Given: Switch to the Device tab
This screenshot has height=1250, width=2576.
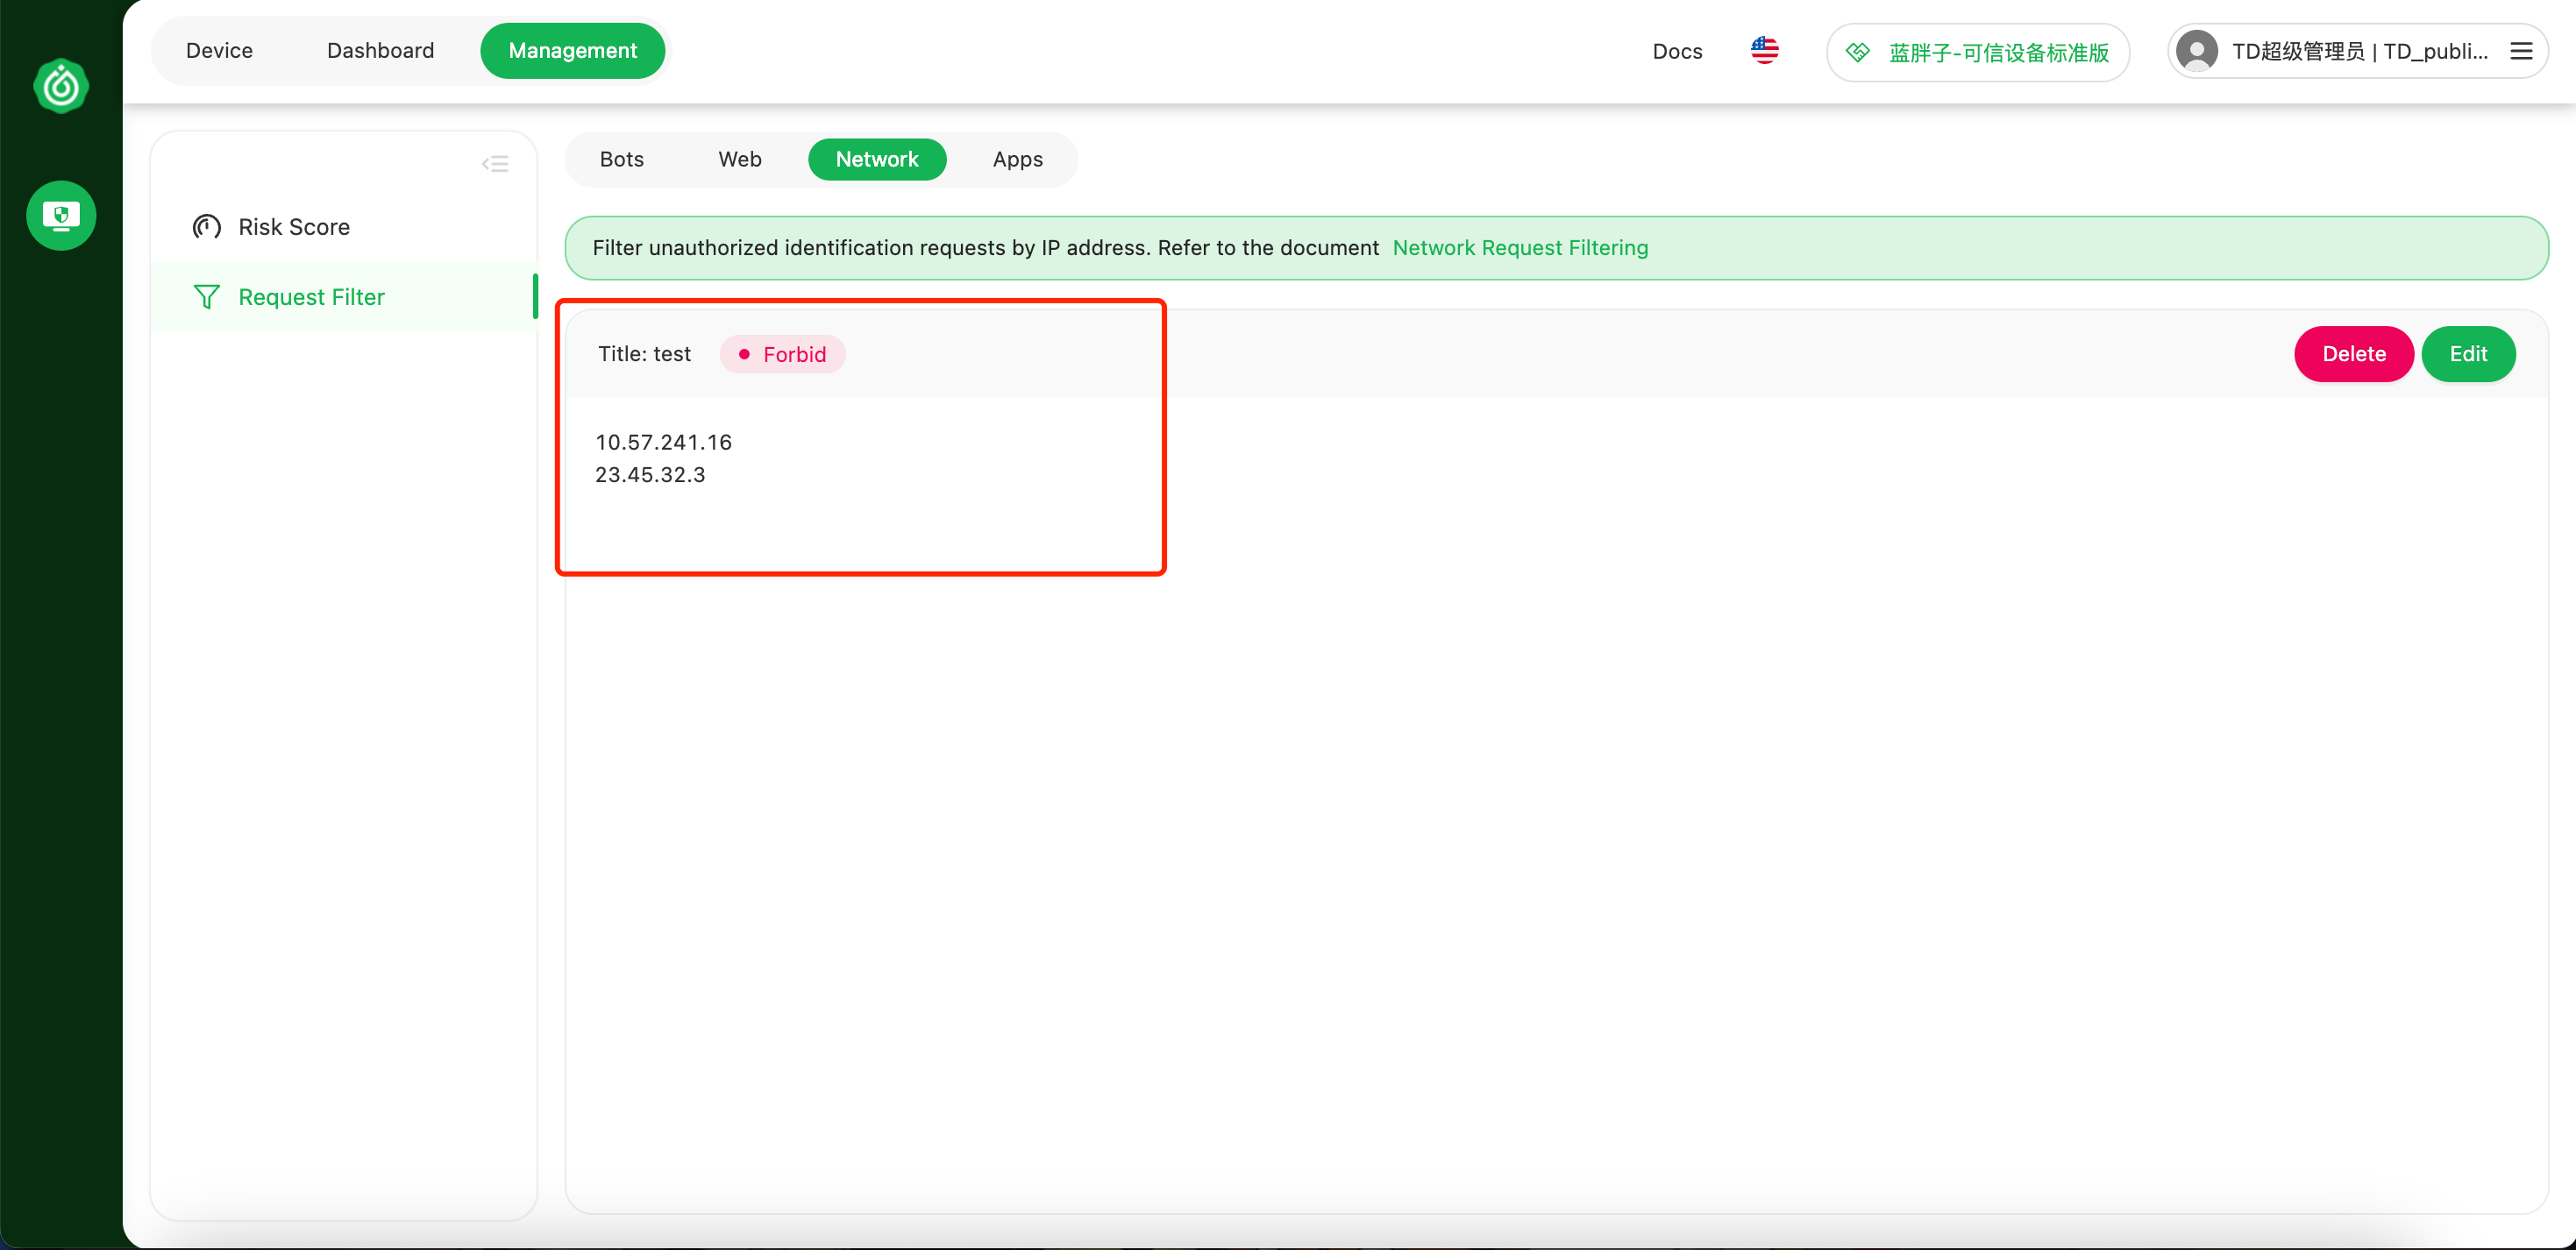Looking at the screenshot, I should [219, 51].
